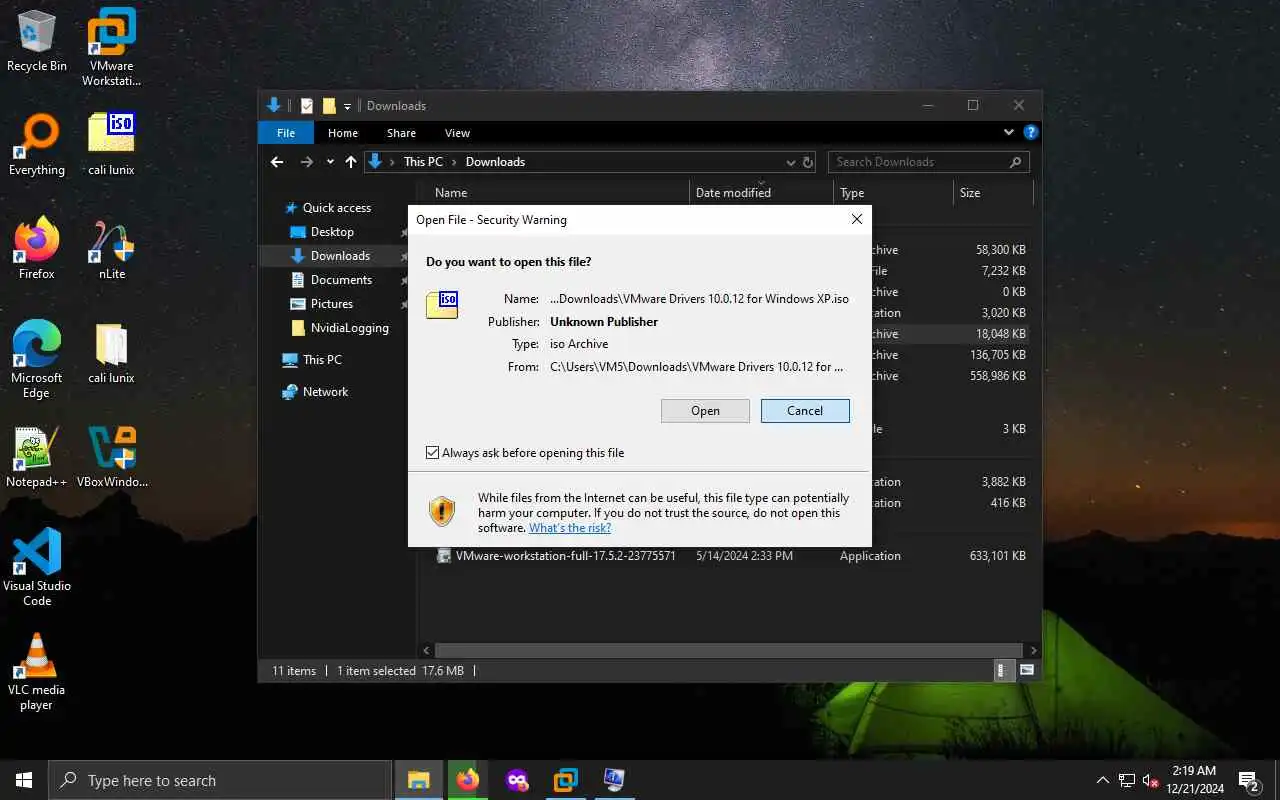Open recent locations dropdown arrow
Viewport: 1280px width, 800px height.
click(330, 162)
